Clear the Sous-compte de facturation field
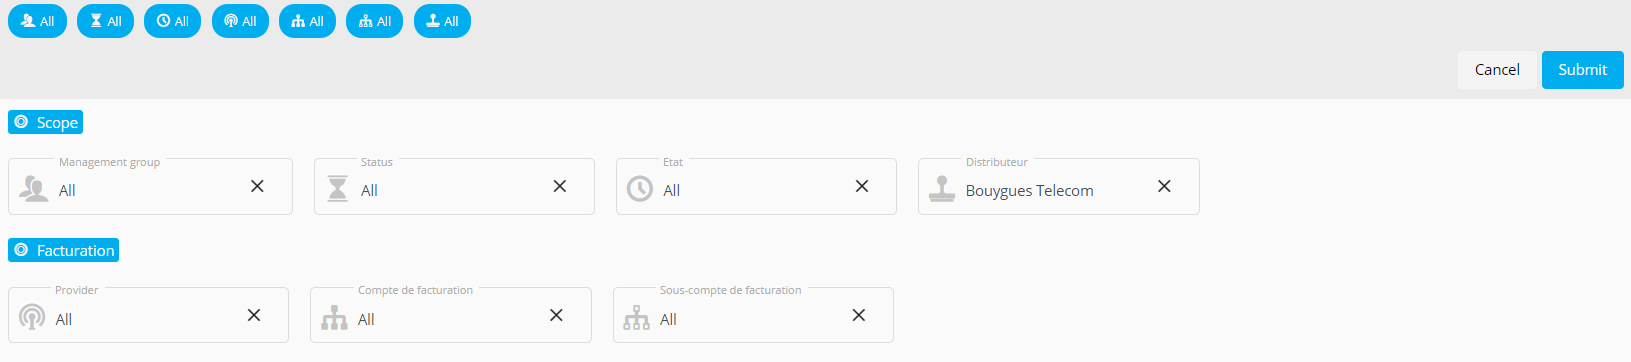The image size is (1631, 362). click(x=859, y=315)
